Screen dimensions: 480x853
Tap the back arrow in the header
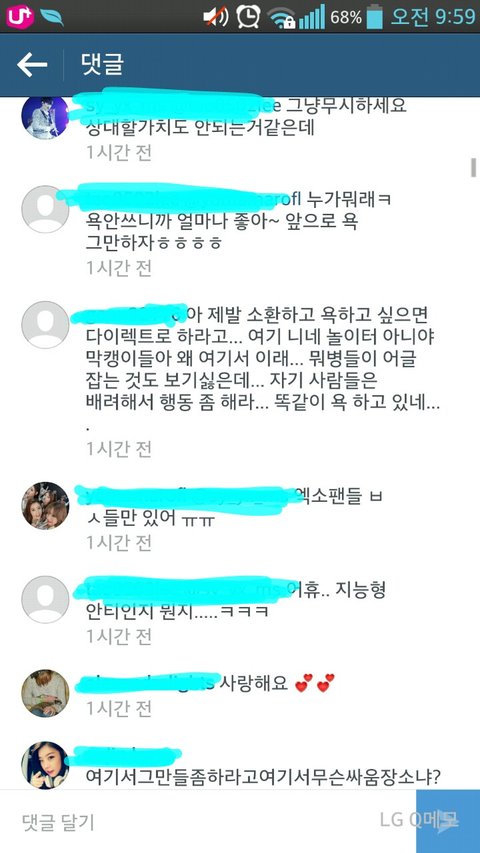32,65
